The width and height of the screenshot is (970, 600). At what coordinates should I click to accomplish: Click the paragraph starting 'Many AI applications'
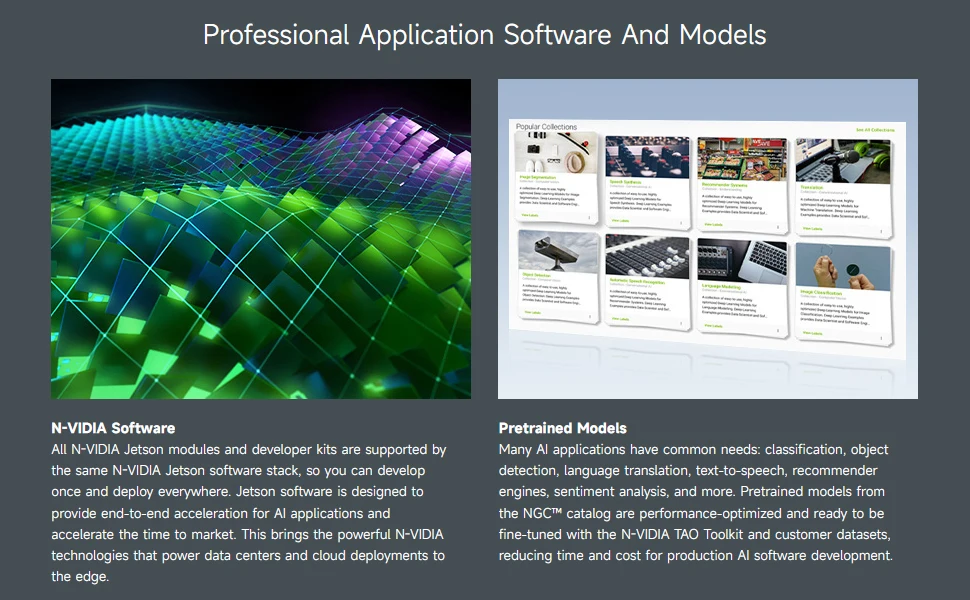click(696, 502)
